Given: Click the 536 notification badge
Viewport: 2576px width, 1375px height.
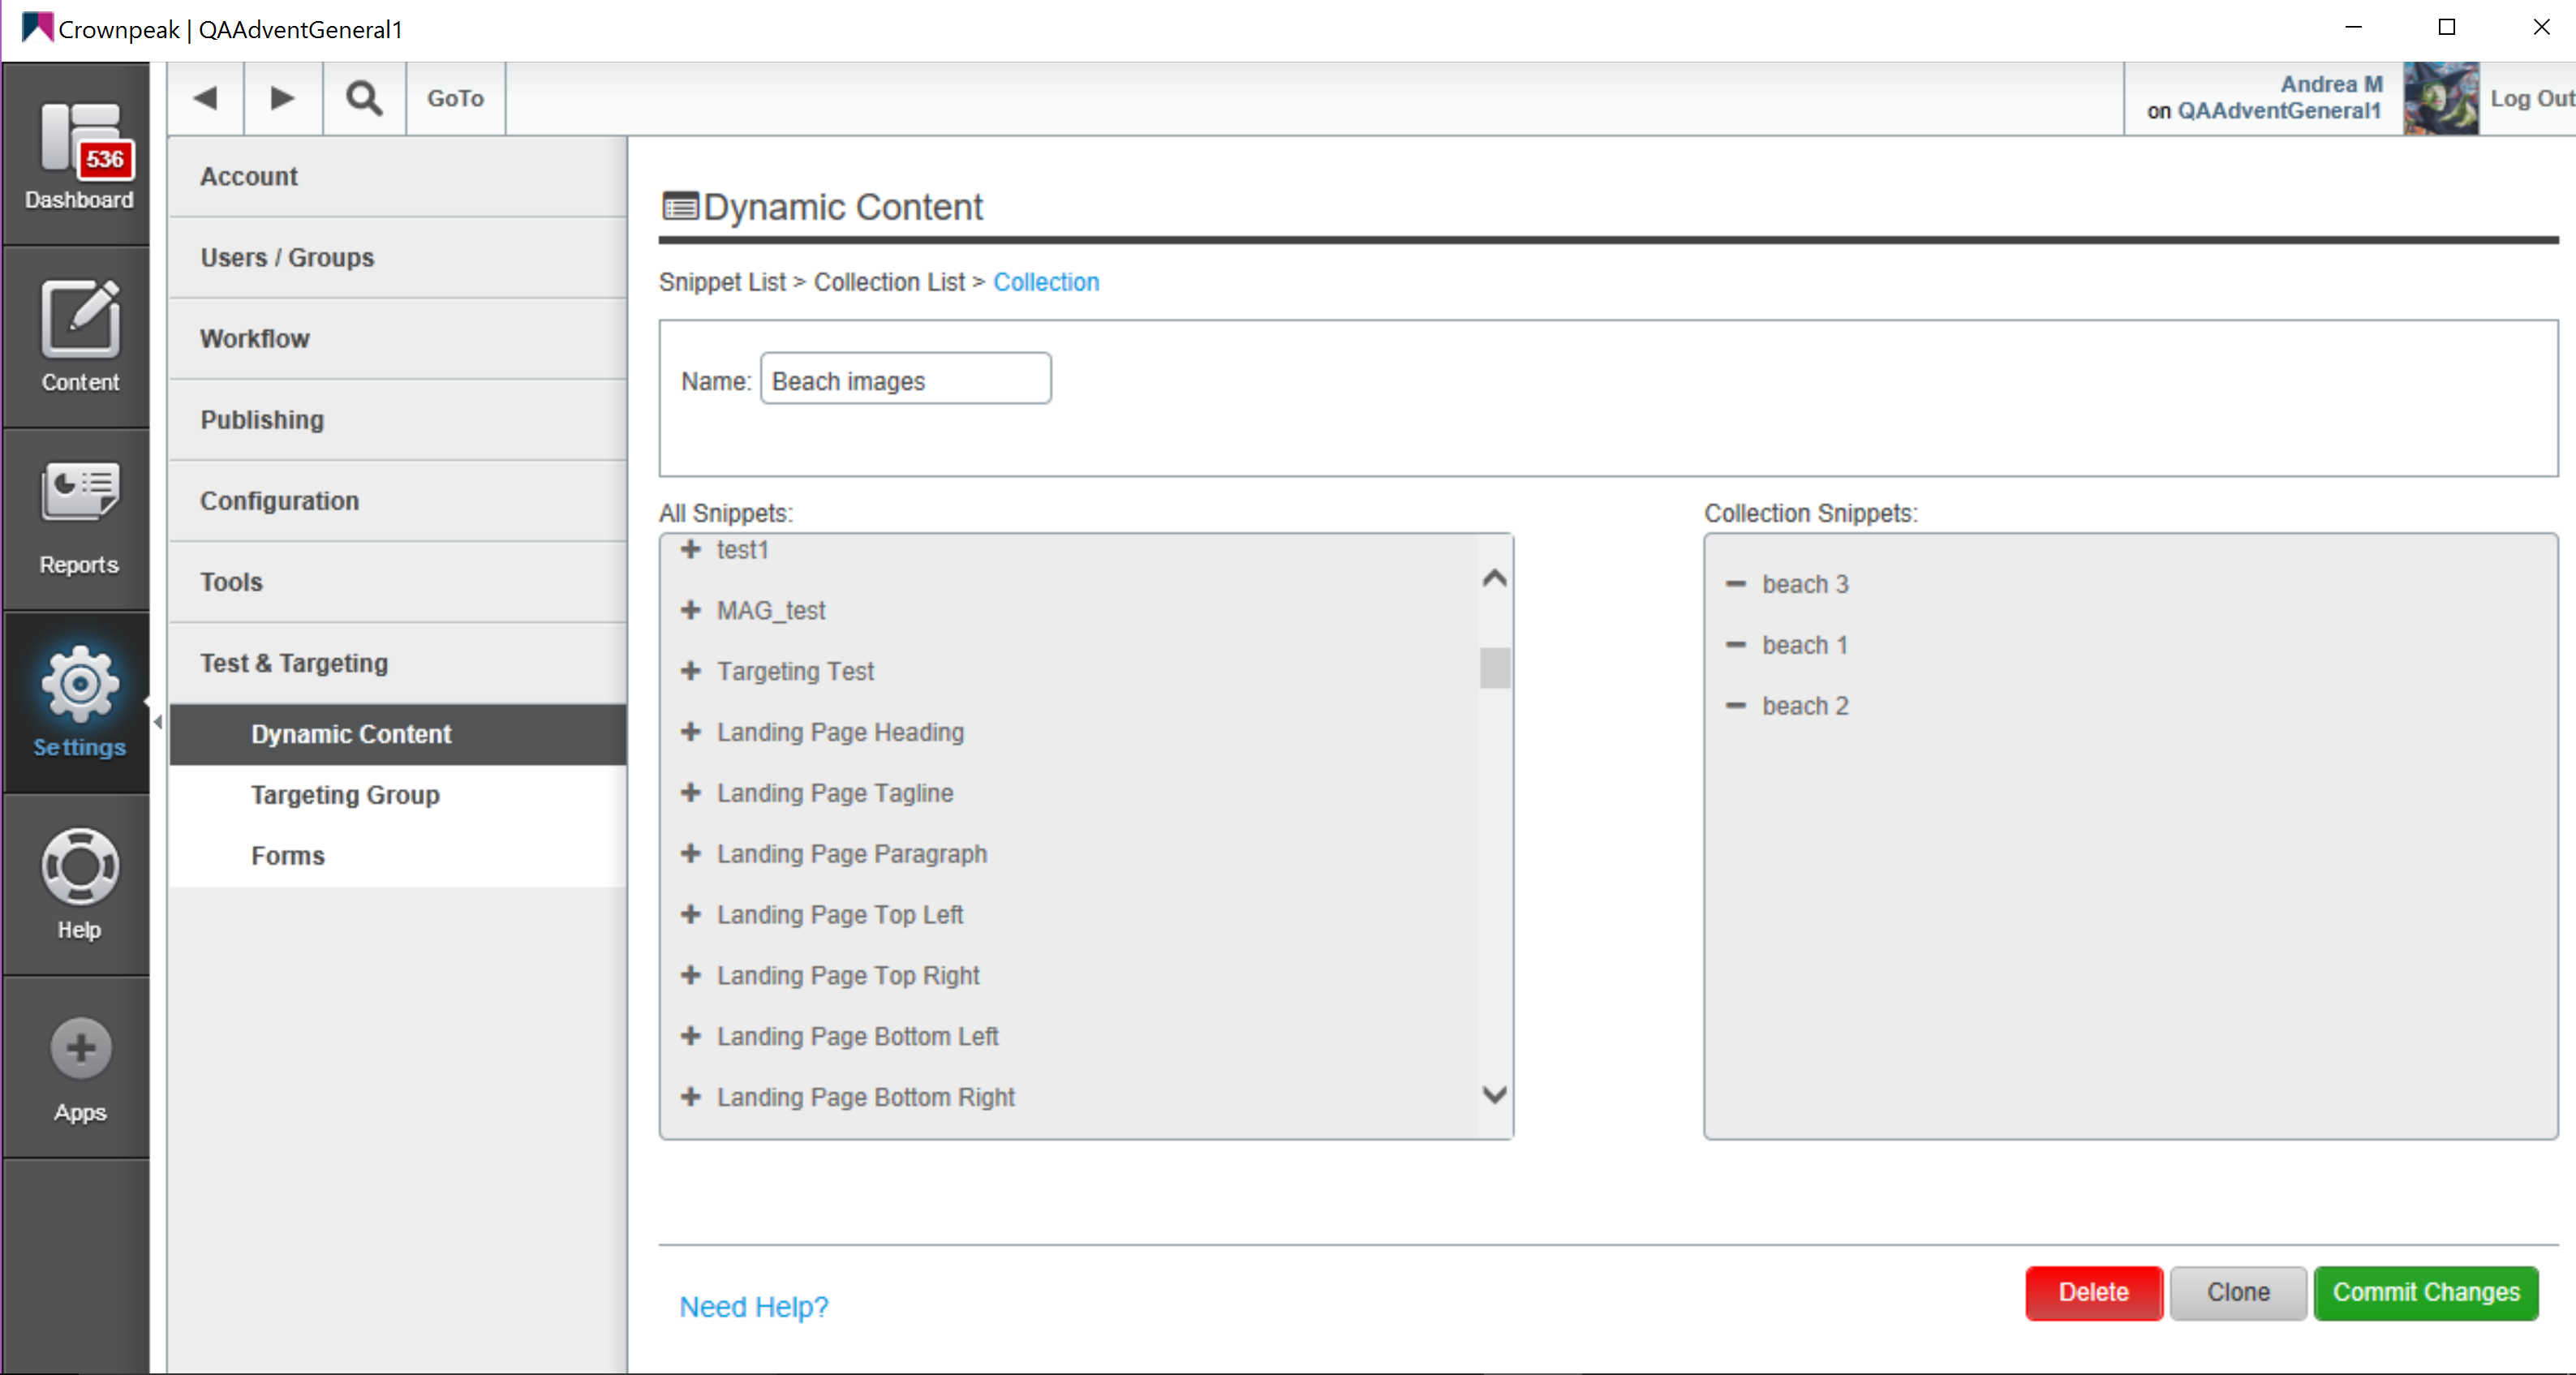Looking at the screenshot, I should click(105, 160).
